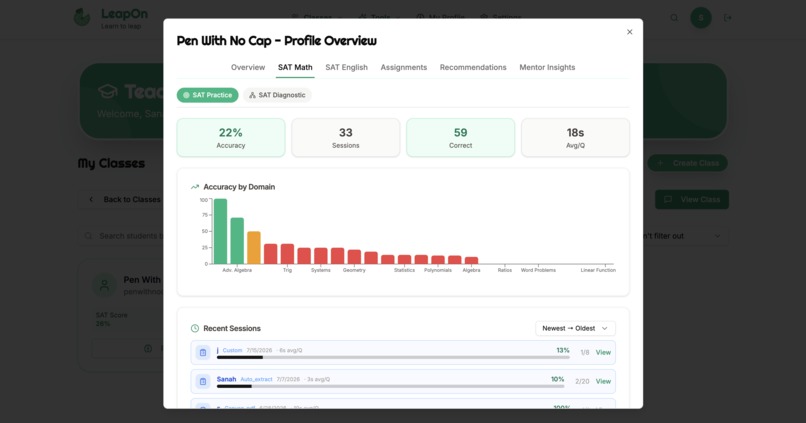Open the Recommendations tab
The image size is (806, 423).
click(x=473, y=67)
